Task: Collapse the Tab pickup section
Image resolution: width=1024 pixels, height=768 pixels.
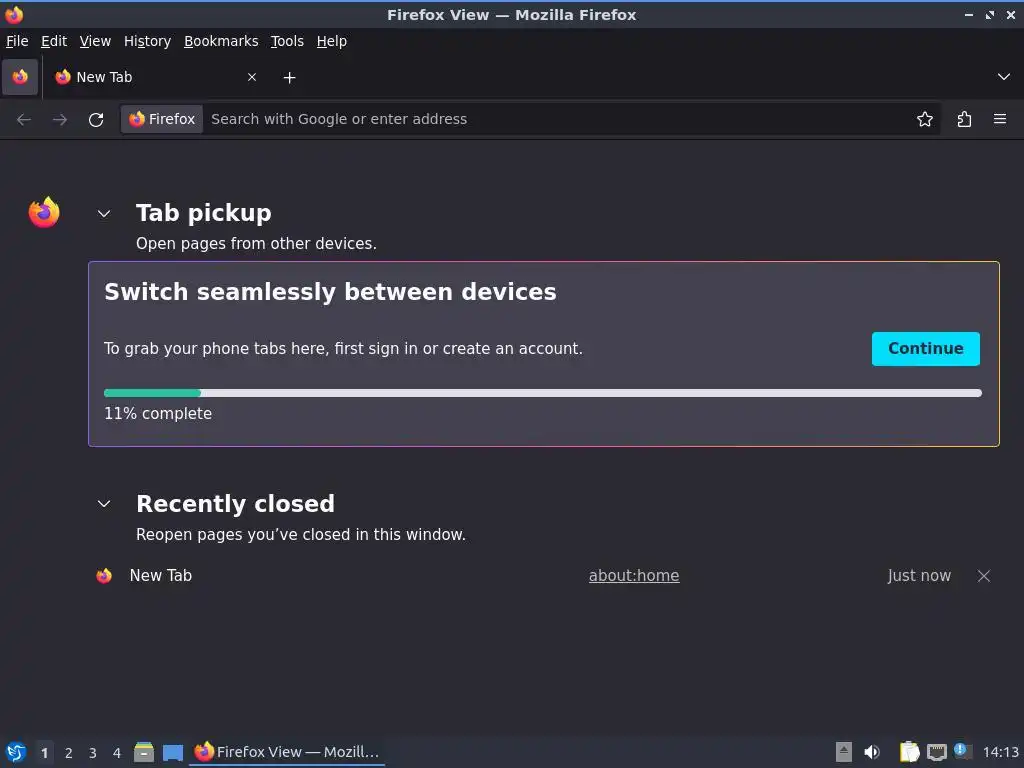Action: 104,214
